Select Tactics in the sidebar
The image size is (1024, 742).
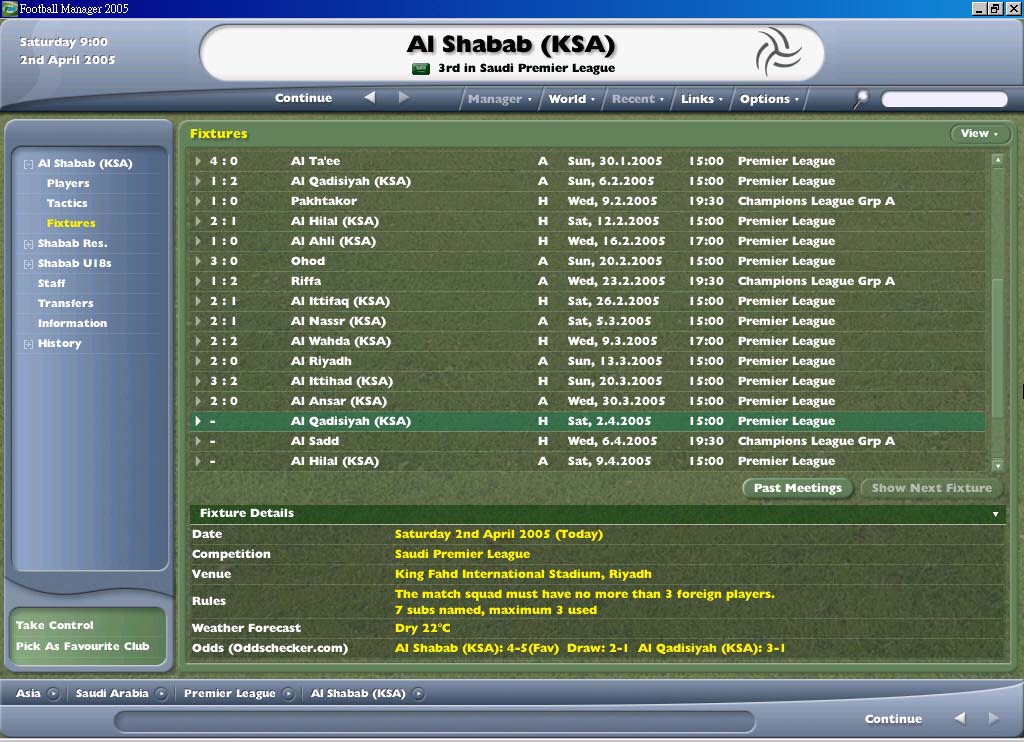67,203
